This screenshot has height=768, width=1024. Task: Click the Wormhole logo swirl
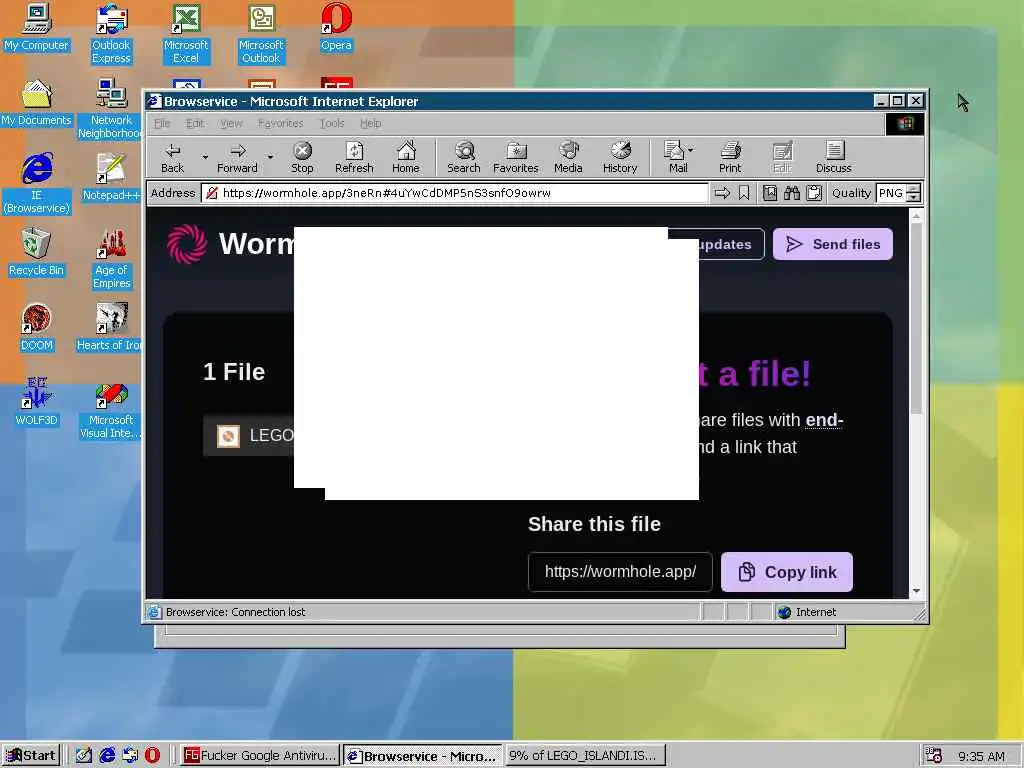coord(187,244)
